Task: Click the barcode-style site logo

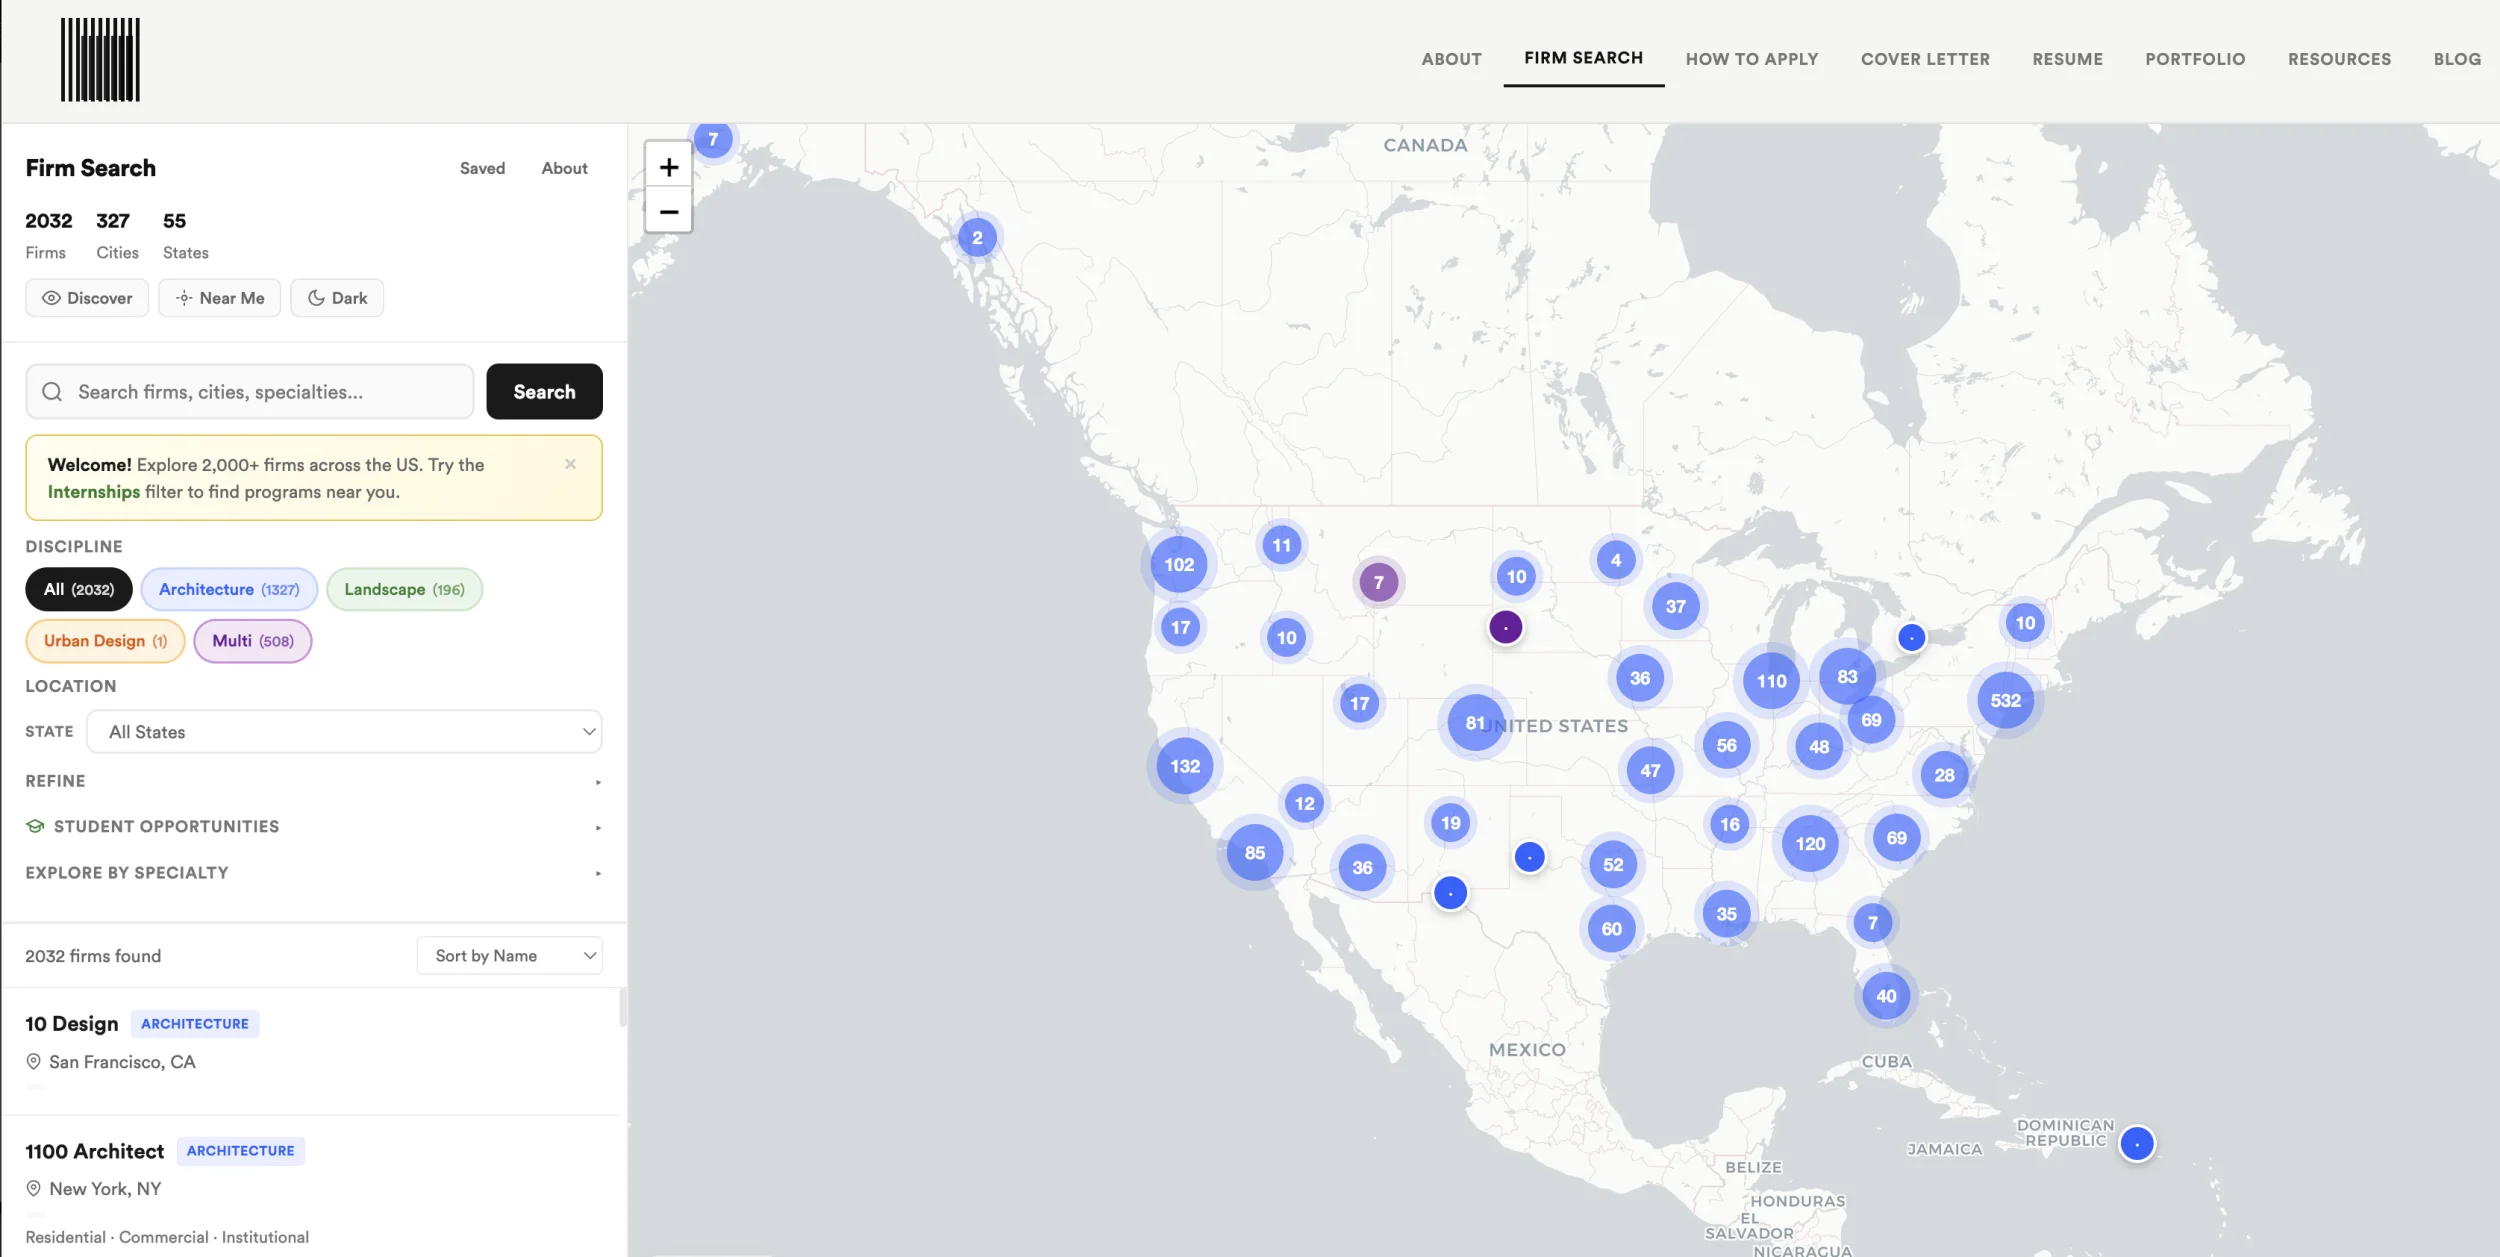Action: (100, 60)
